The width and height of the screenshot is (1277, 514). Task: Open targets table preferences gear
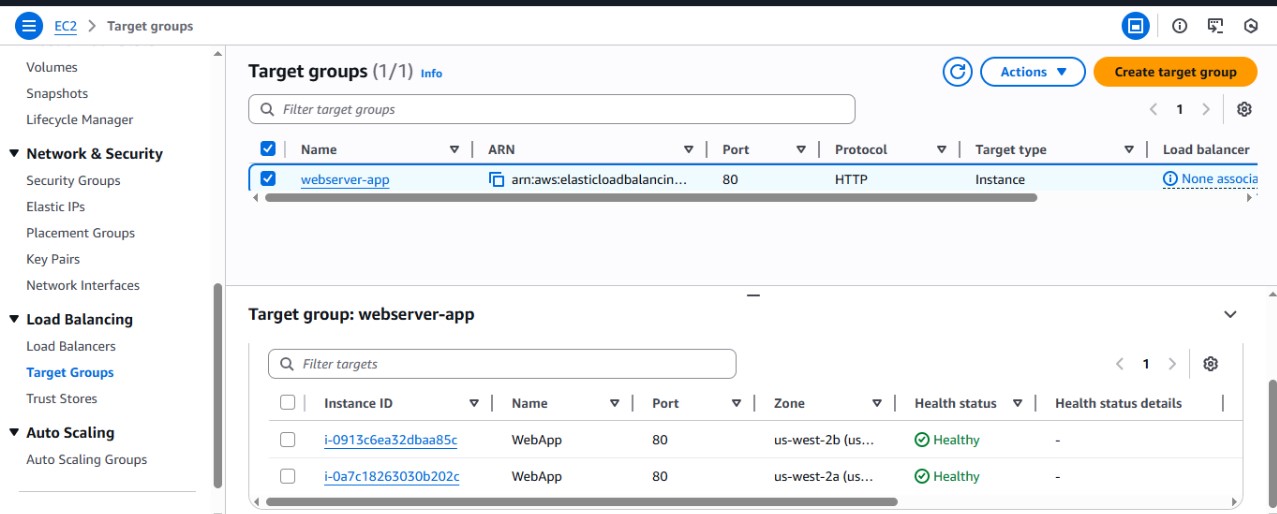point(1210,364)
